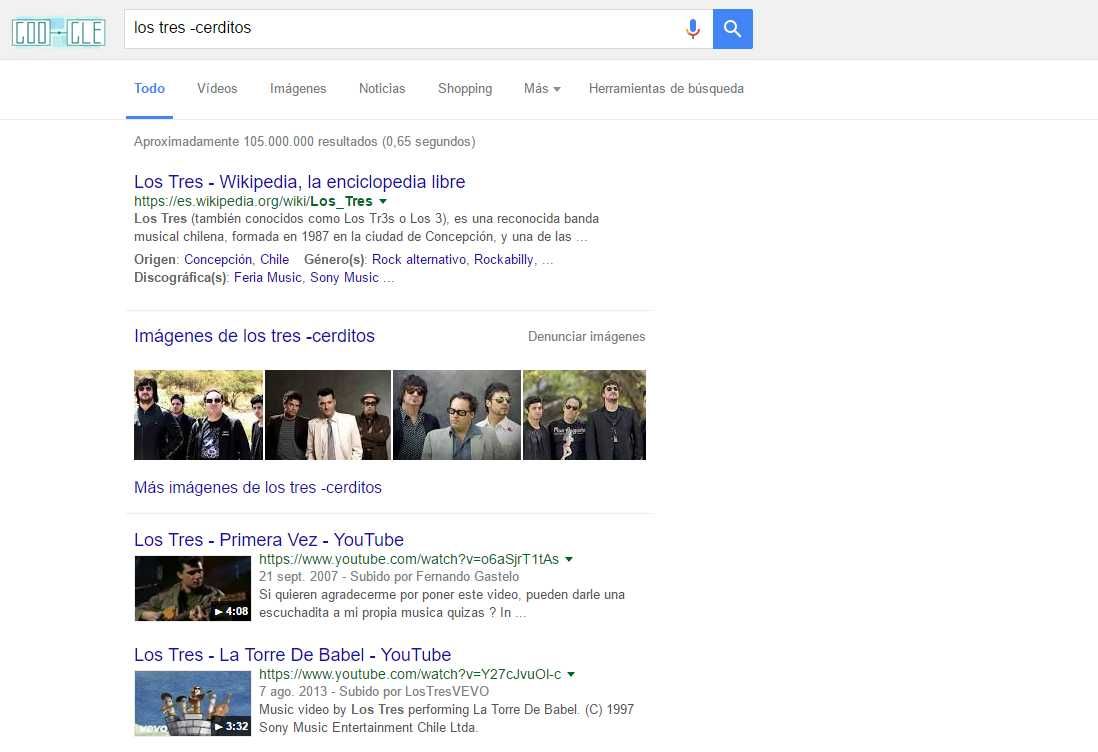Click 'Denunciar imágenes'

pos(587,337)
